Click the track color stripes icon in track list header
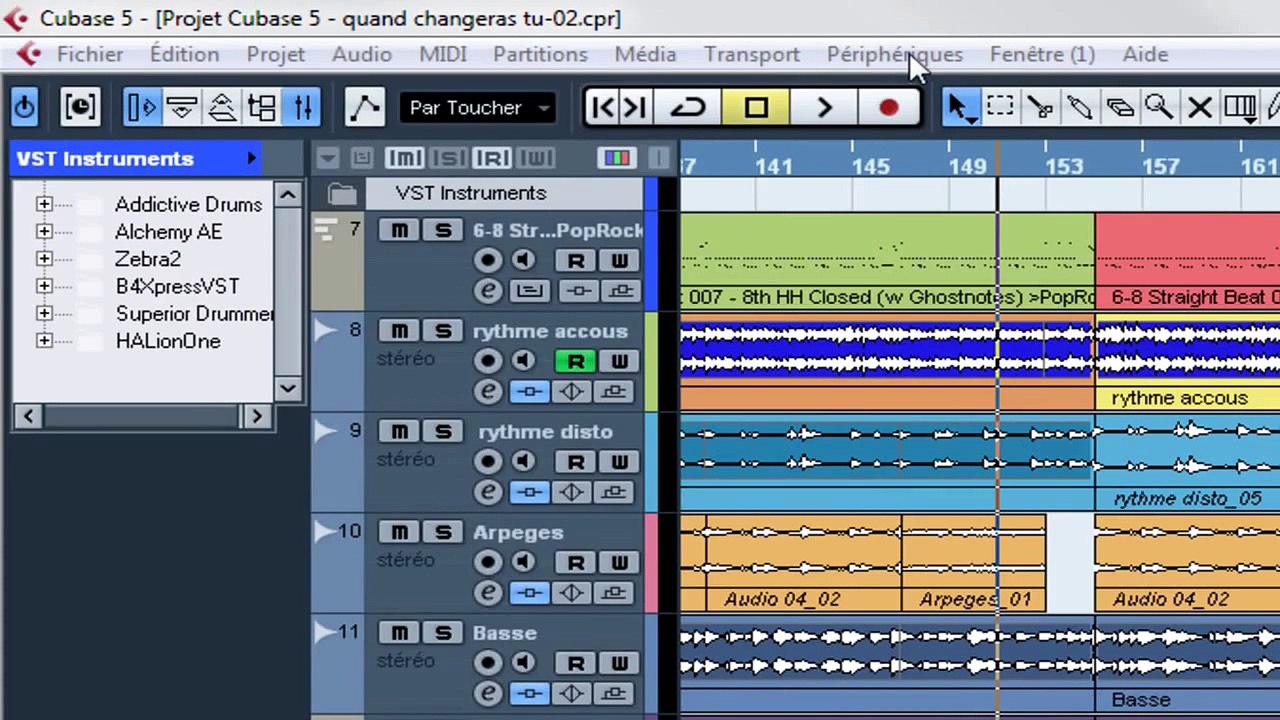Image resolution: width=1280 pixels, height=720 pixels. (x=617, y=158)
